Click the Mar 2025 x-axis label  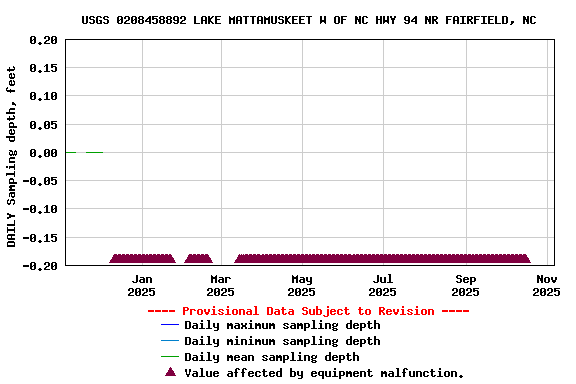(x=220, y=286)
